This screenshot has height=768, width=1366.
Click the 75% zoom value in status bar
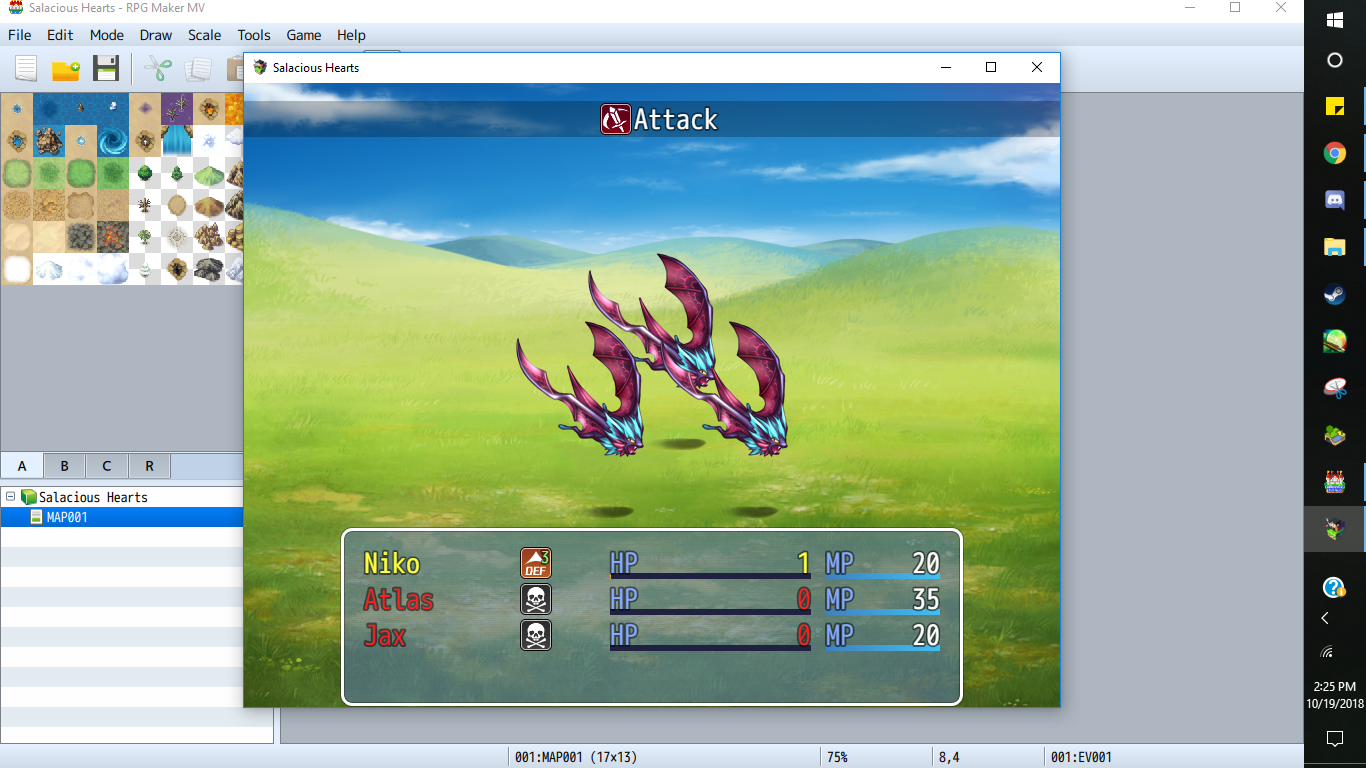tap(837, 757)
